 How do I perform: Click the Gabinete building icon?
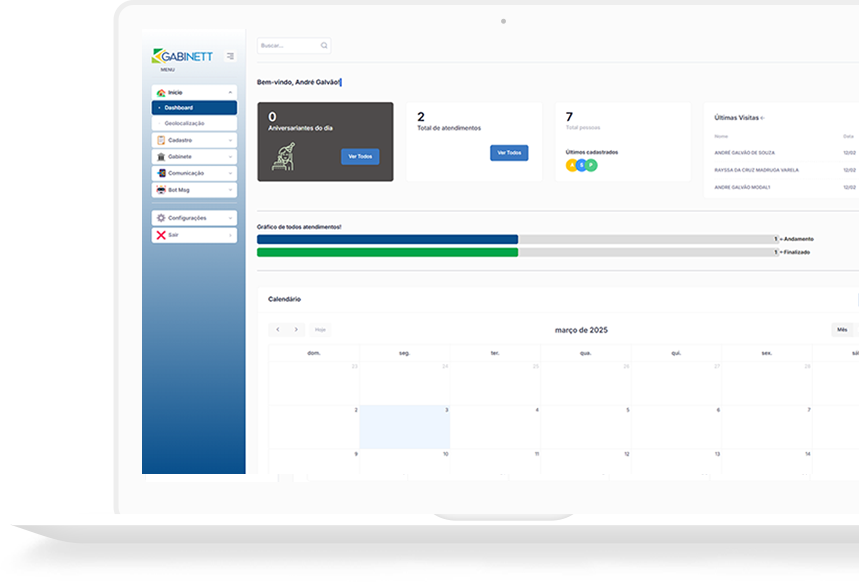(161, 157)
